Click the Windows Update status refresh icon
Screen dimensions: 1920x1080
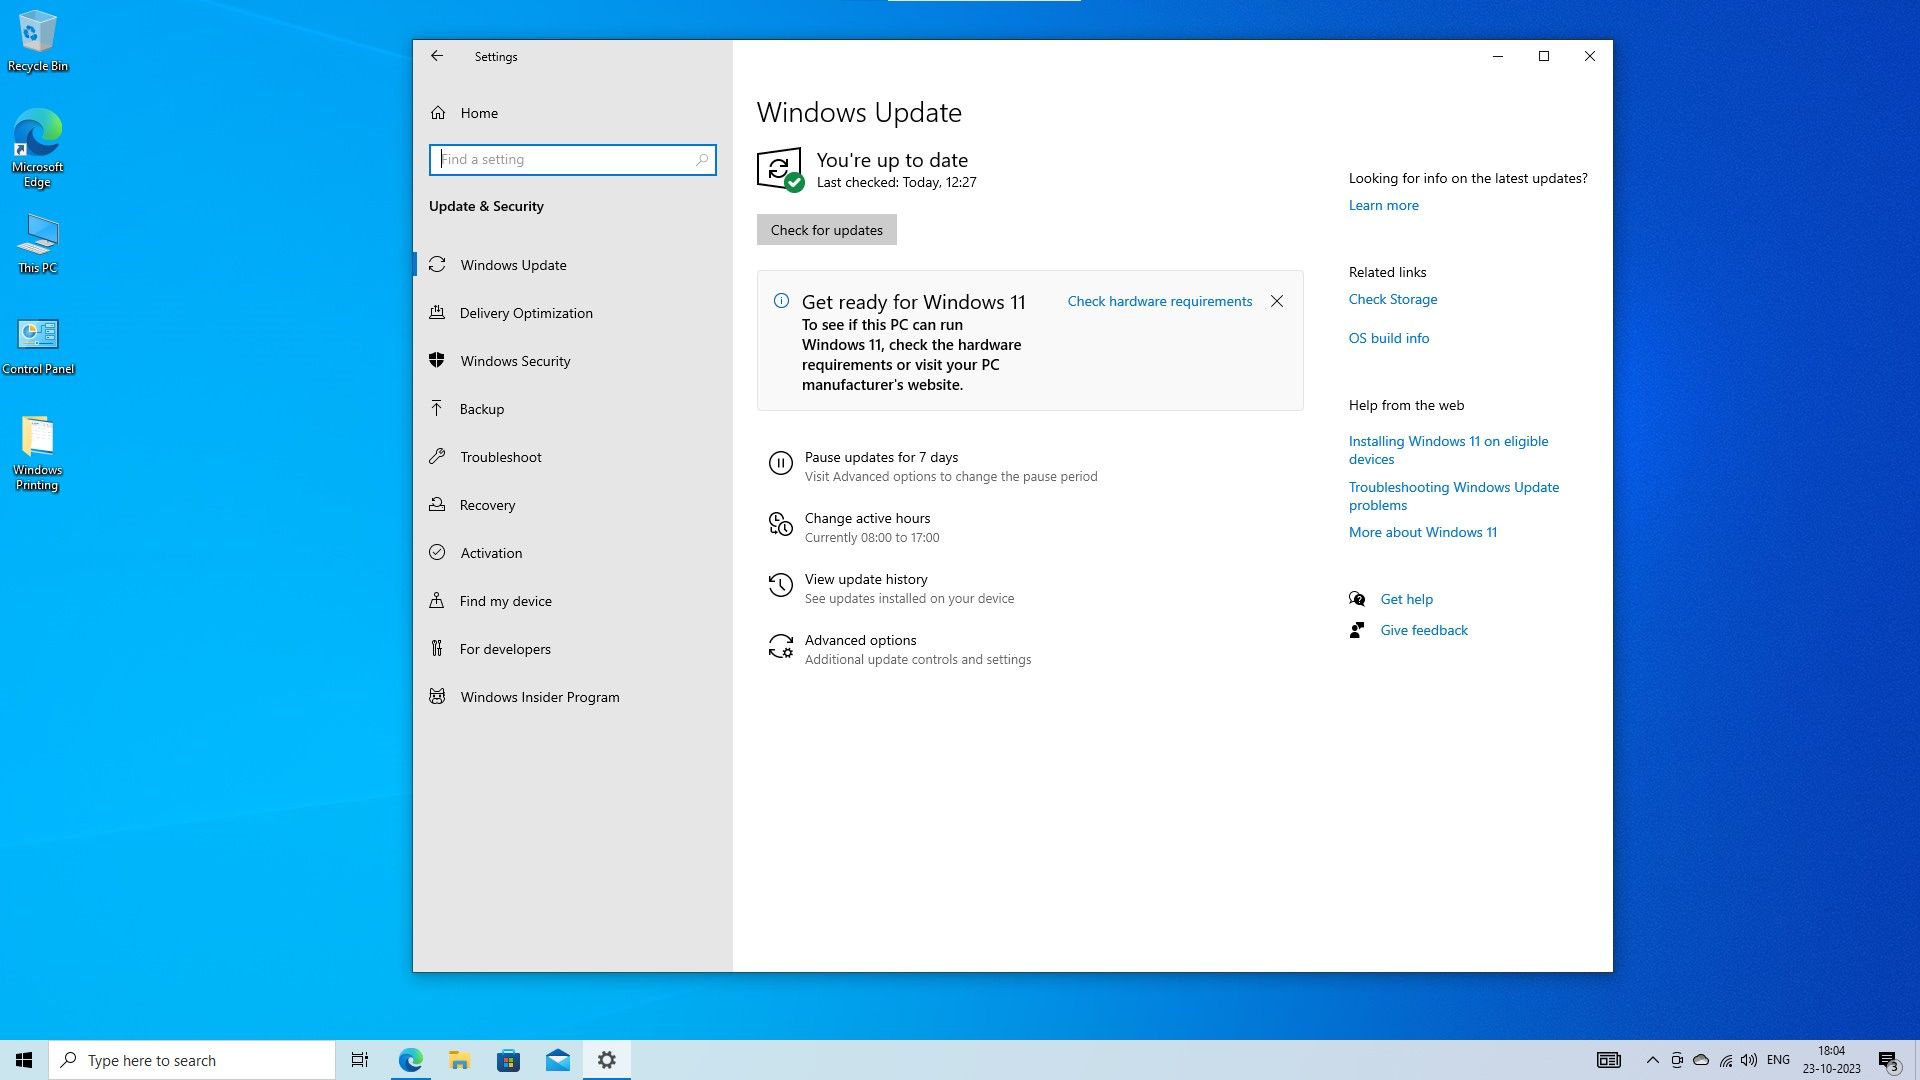[x=779, y=169]
